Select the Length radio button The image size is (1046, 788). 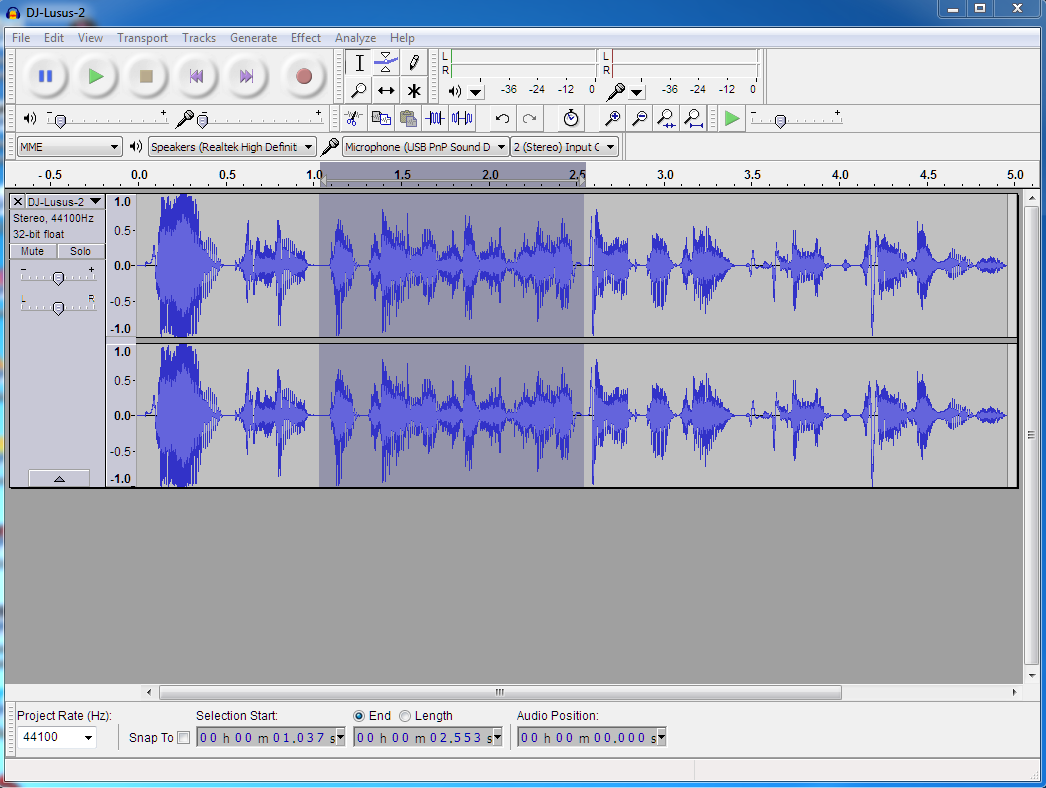(x=403, y=715)
